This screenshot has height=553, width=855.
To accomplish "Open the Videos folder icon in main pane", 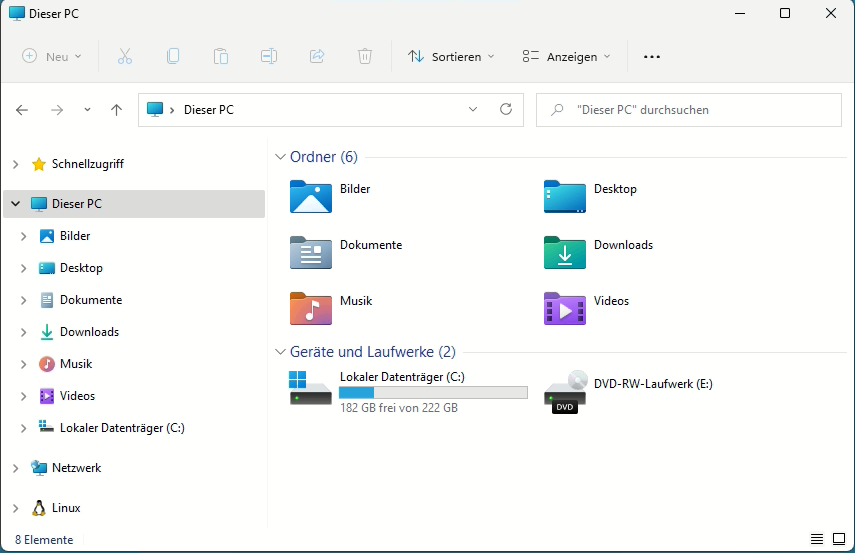I will (x=565, y=309).
